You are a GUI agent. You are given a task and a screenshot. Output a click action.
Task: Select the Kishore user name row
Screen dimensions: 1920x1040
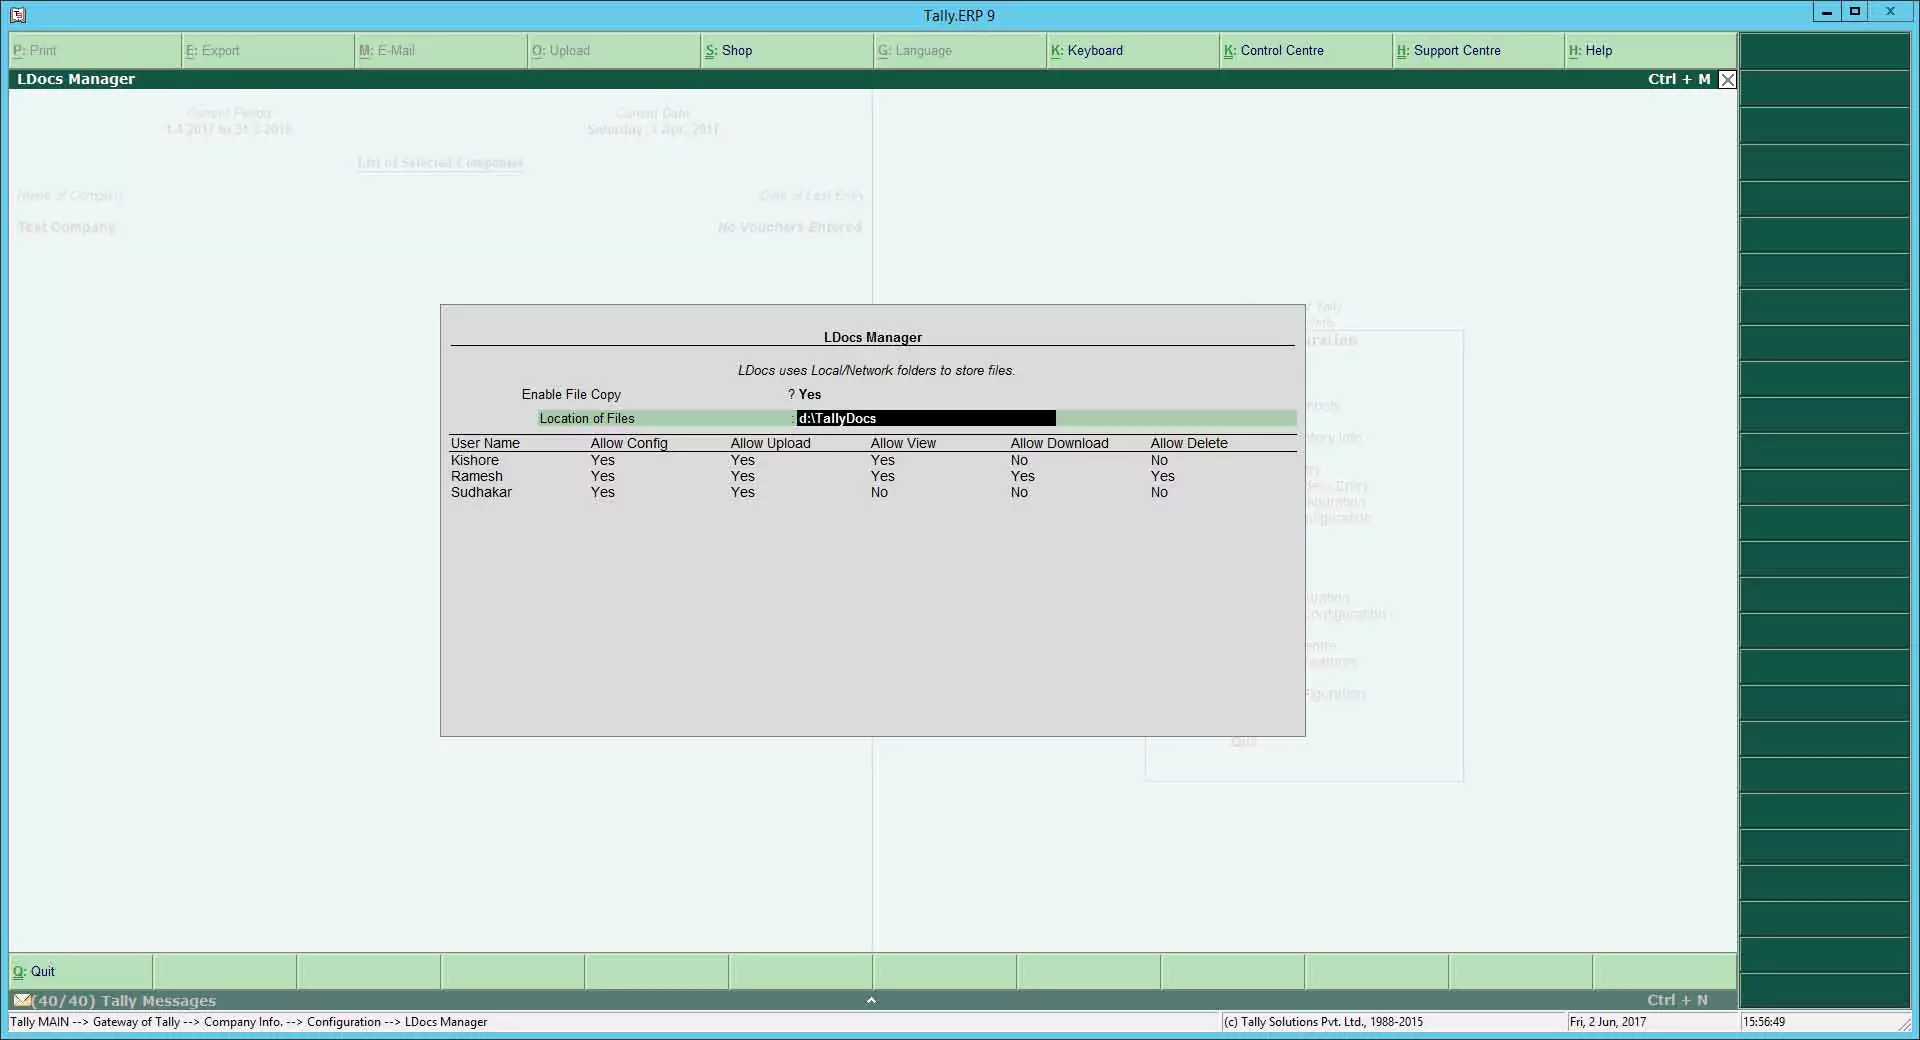point(474,461)
